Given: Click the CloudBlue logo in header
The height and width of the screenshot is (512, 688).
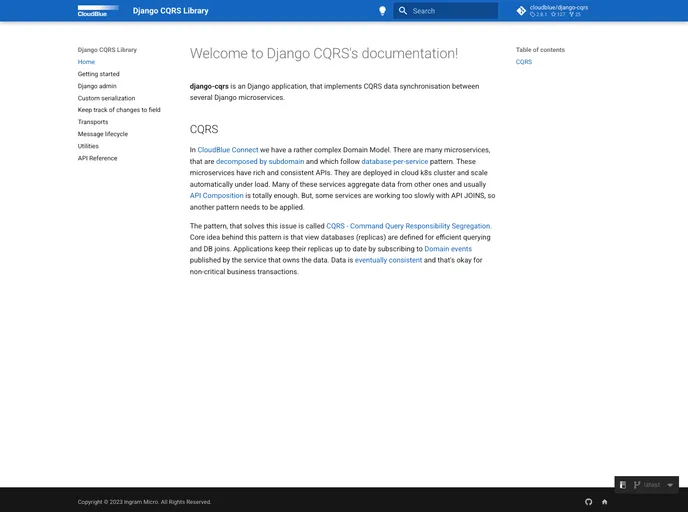Looking at the screenshot, I should click(98, 11).
